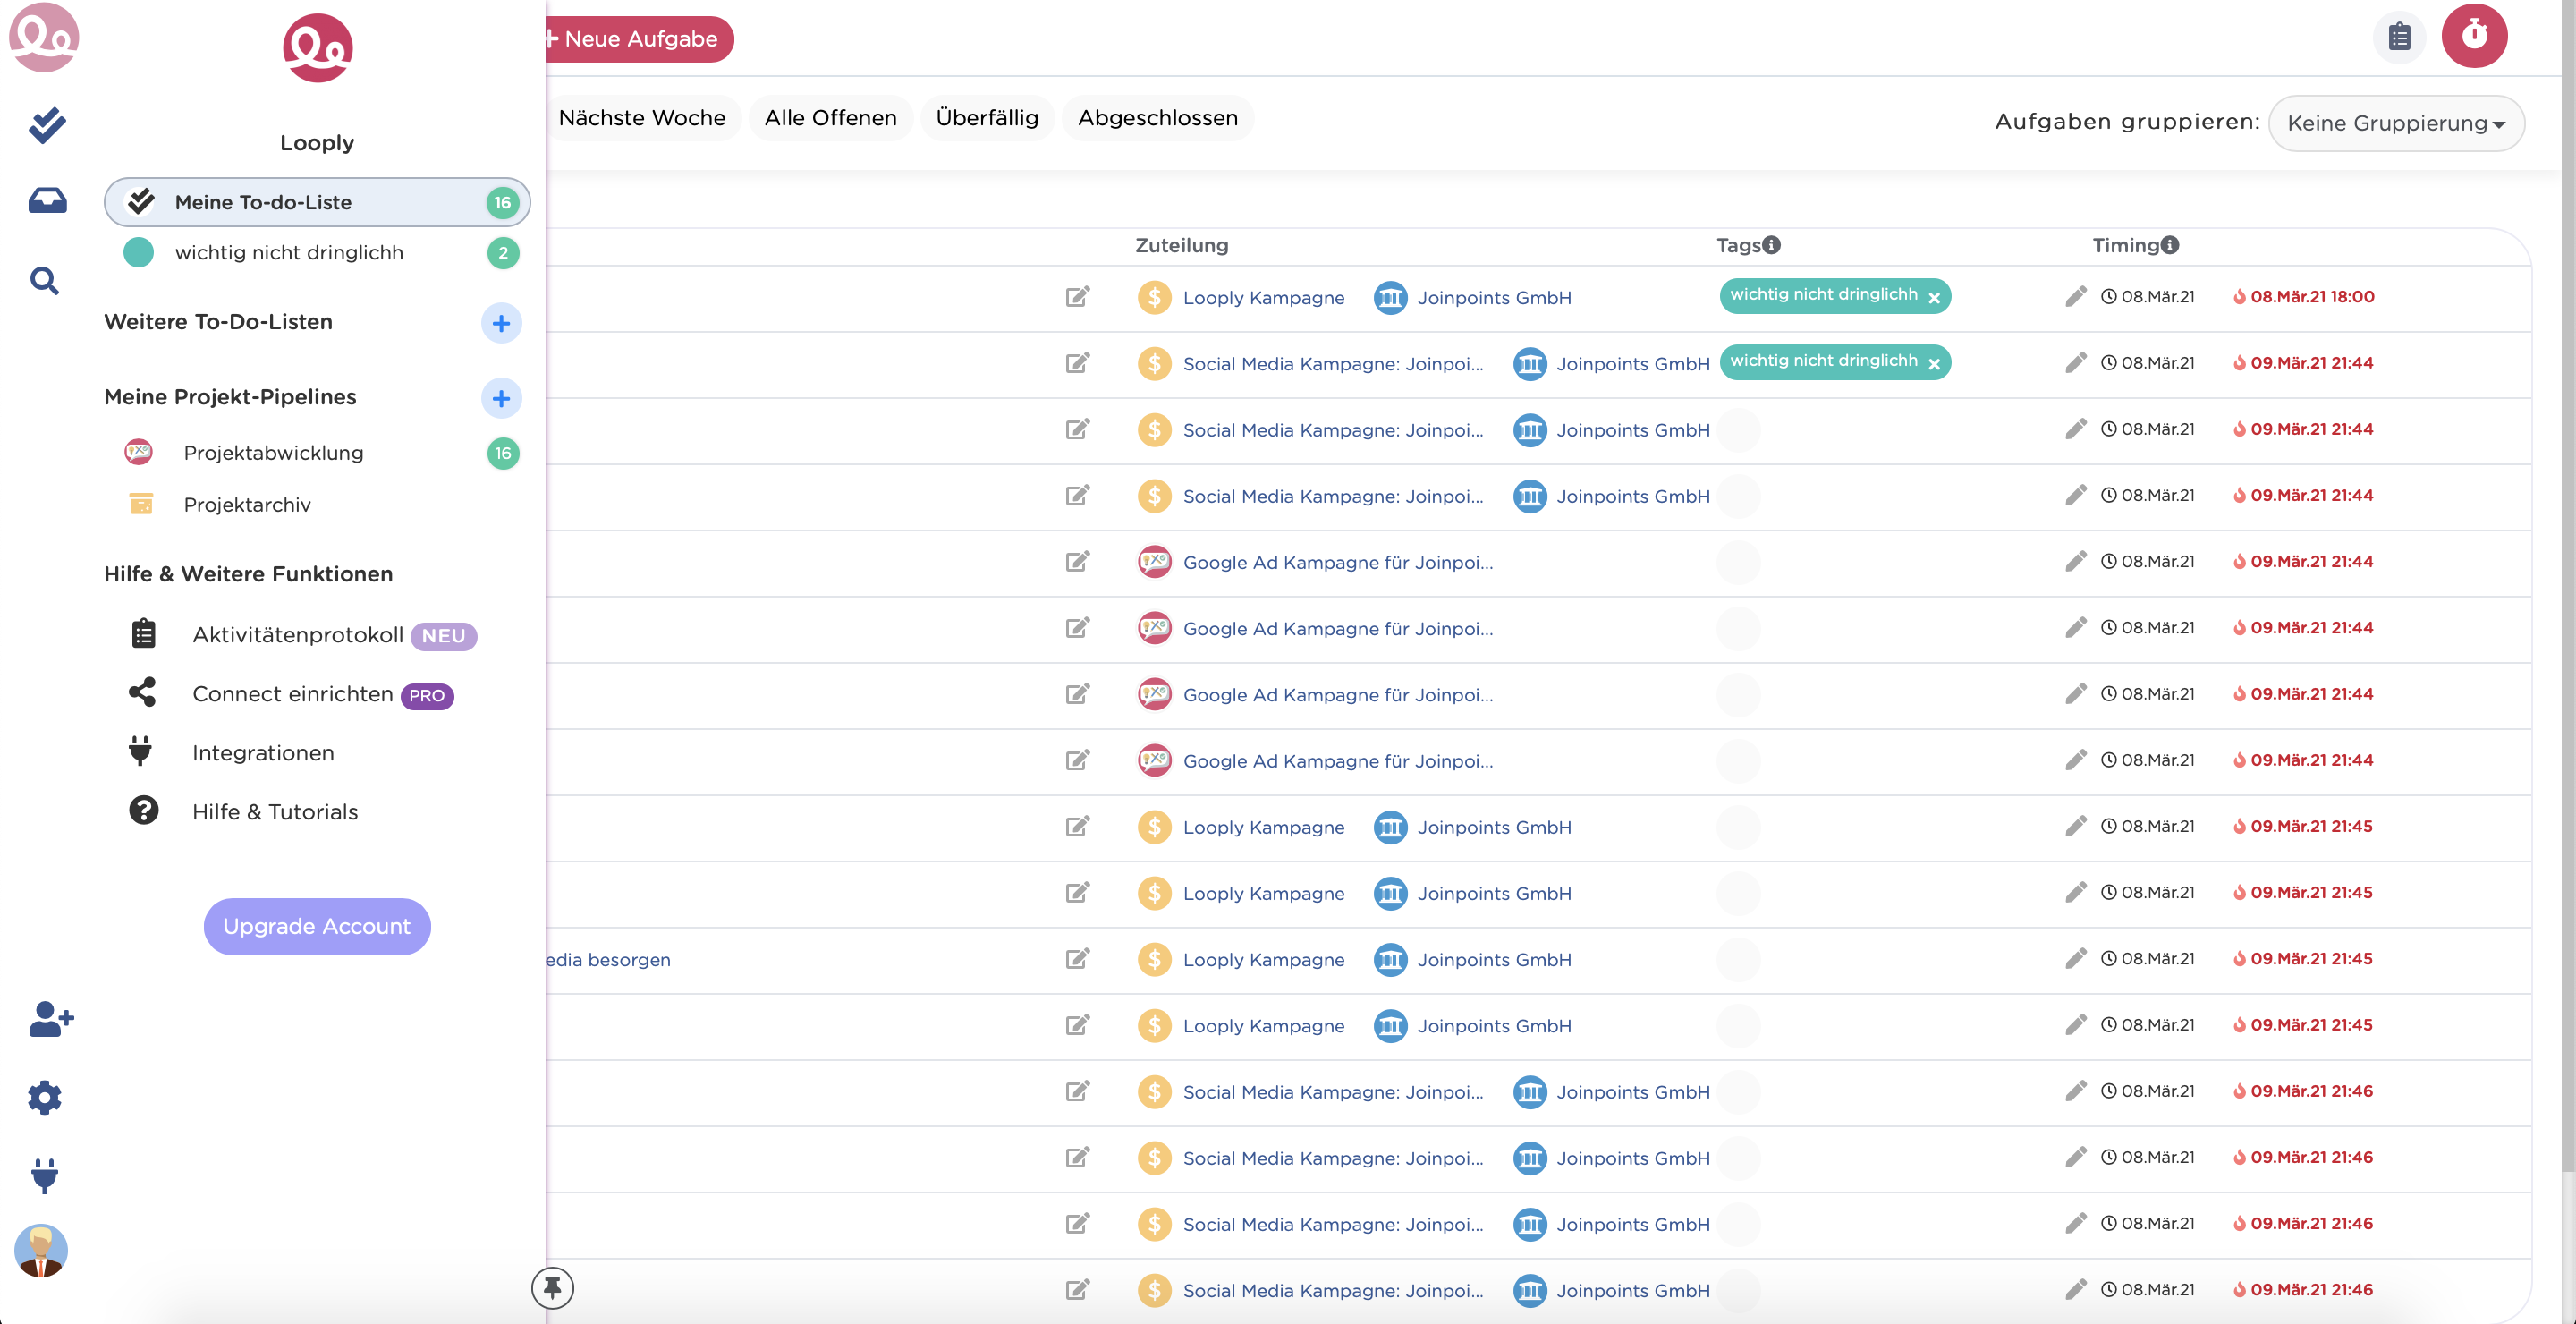Edit the first task's timing with pencil icon
This screenshot has width=2576, height=1324.
tap(2075, 295)
